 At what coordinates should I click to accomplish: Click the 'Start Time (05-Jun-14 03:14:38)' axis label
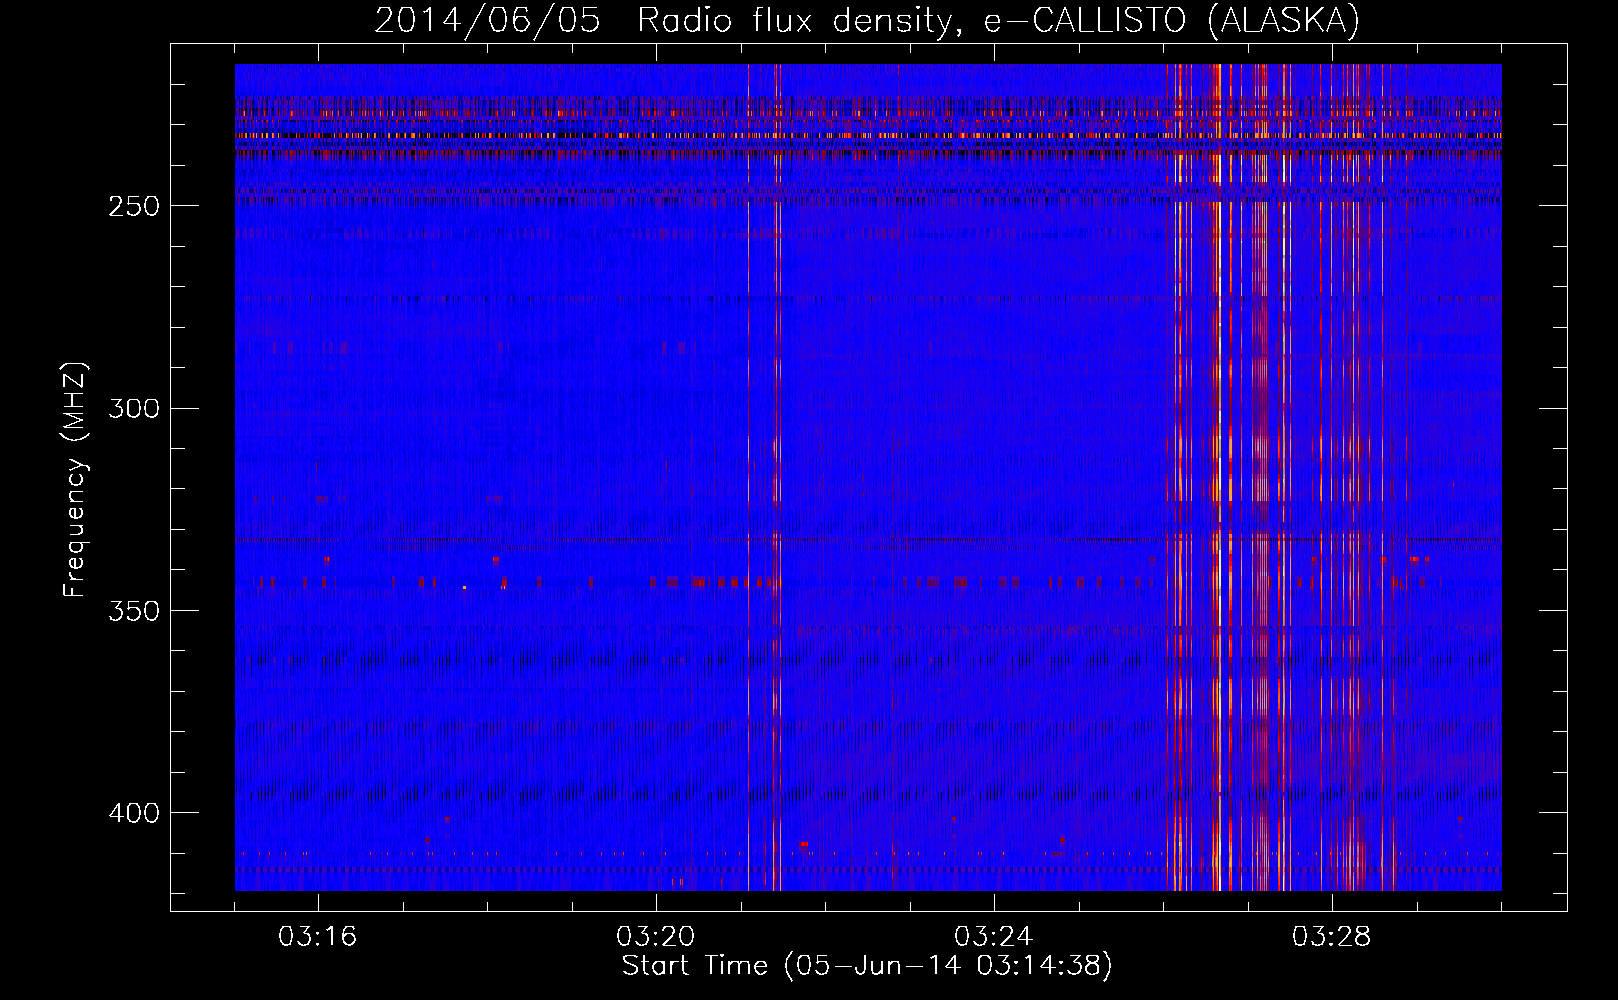[867, 966]
